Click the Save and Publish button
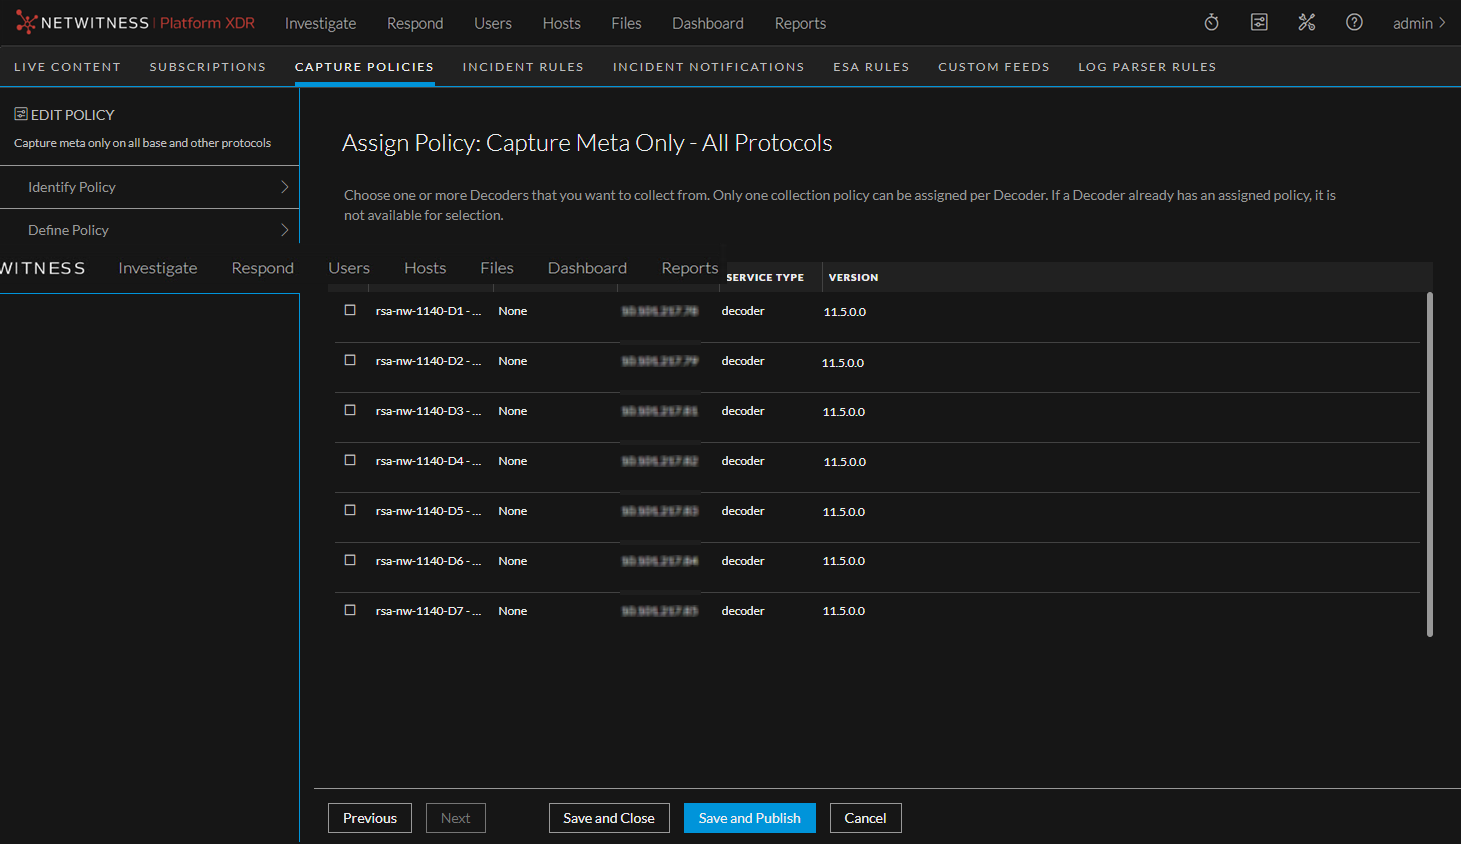The width and height of the screenshot is (1461, 844). click(749, 817)
